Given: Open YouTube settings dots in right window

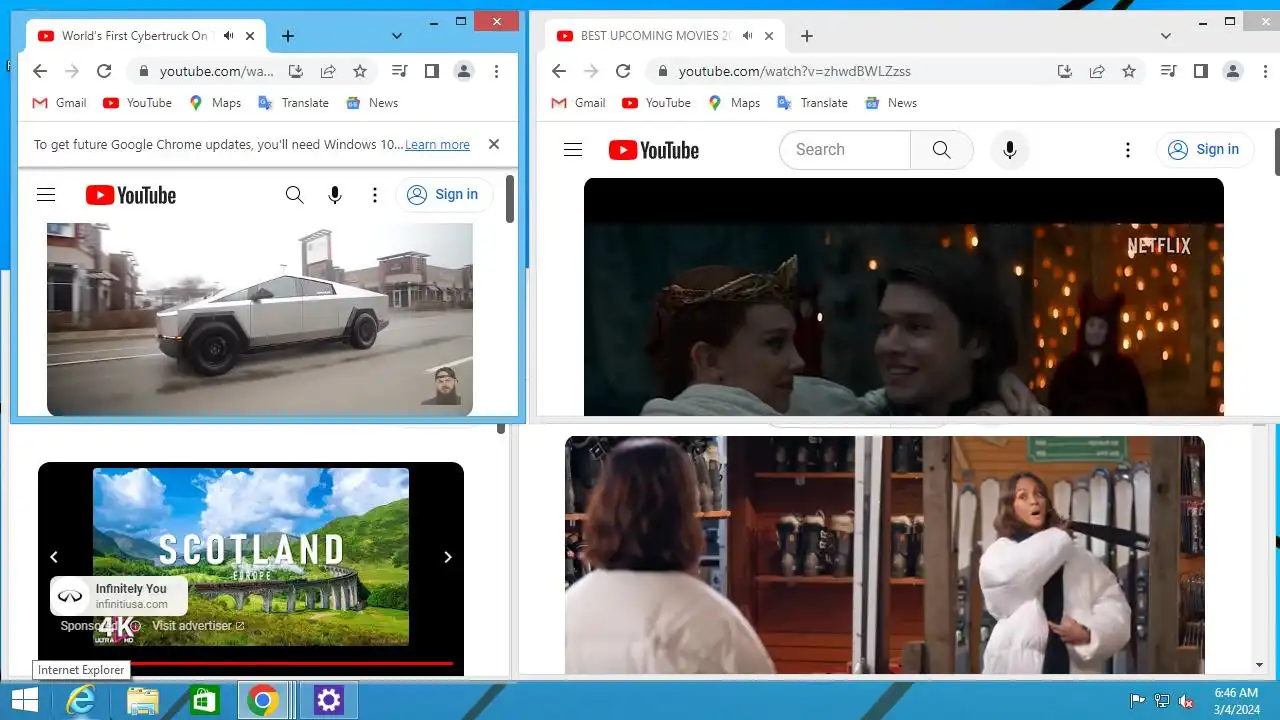Looking at the screenshot, I should click(x=1128, y=150).
